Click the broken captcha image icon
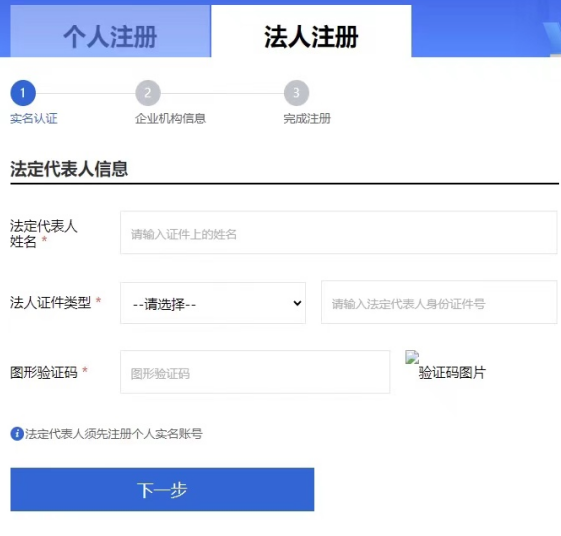The height and width of the screenshot is (536, 561). 412,357
